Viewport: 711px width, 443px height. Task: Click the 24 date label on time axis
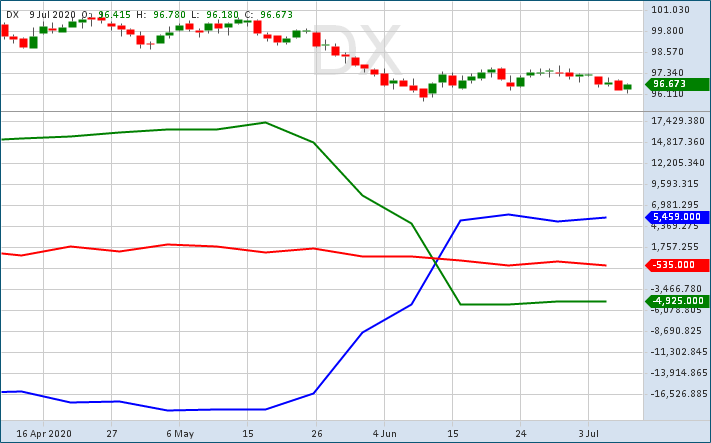[x=521, y=434]
